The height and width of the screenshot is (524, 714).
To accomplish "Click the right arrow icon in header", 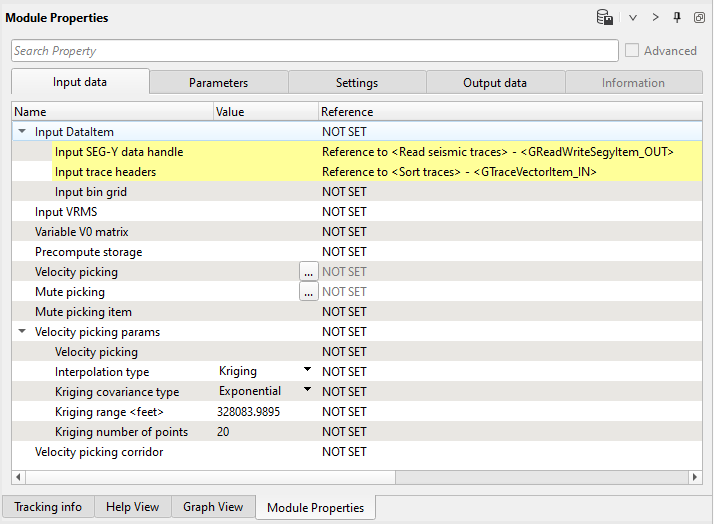I will pos(656,18).
